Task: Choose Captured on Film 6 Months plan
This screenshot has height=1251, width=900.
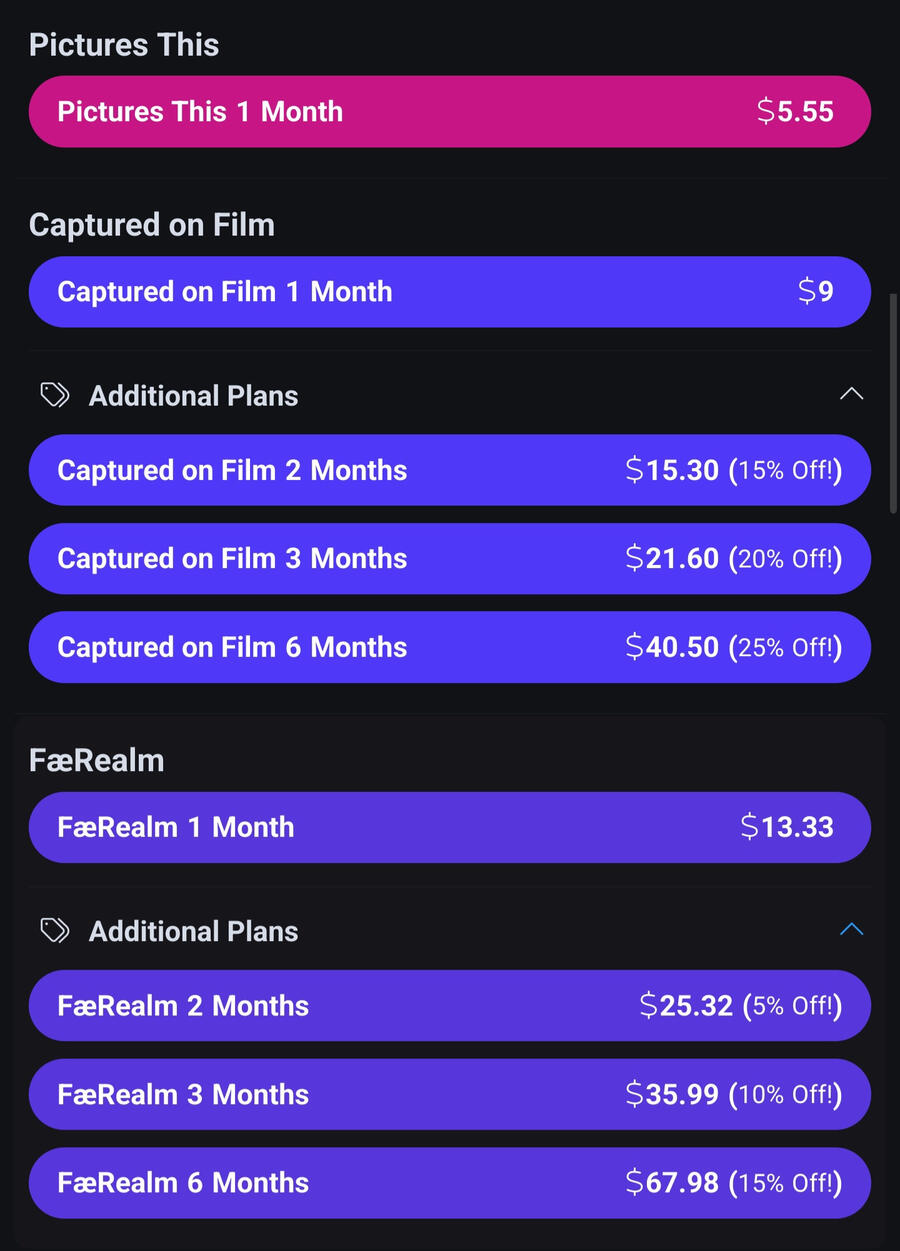Action: (449, 647)
